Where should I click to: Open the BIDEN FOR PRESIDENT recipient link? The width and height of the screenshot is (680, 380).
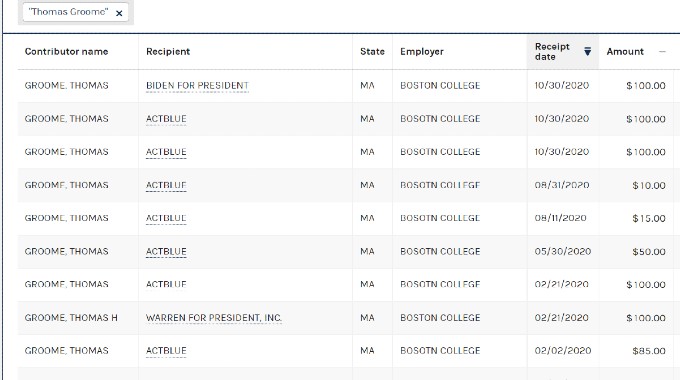coord(197,85)
